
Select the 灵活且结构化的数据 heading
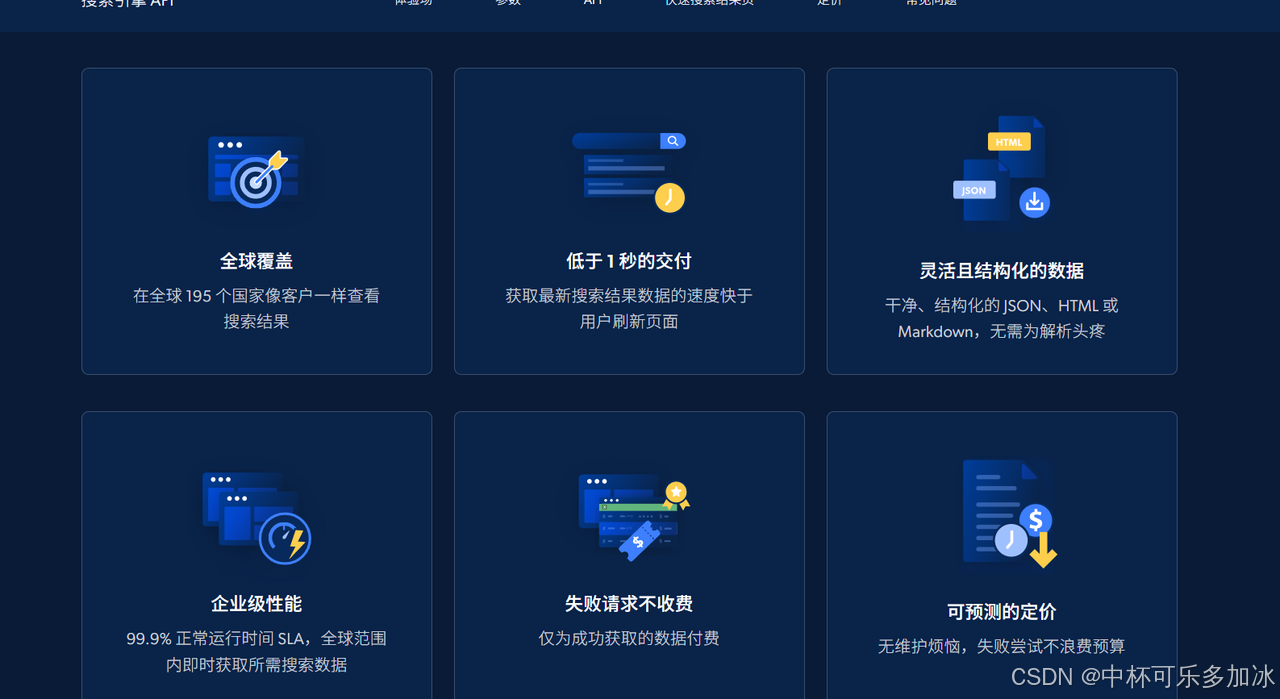pos(1001,271)
